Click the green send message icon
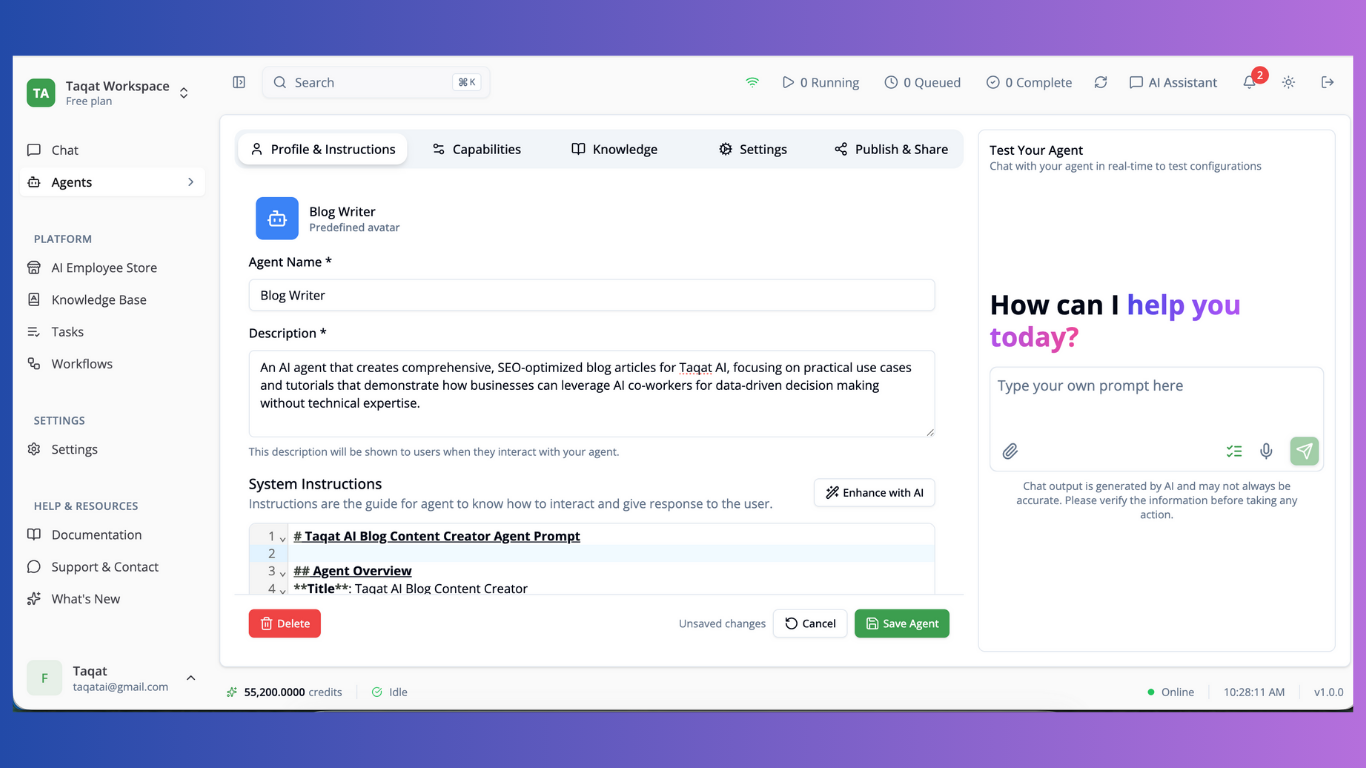1366x768 pixels. coord(1304,451)
